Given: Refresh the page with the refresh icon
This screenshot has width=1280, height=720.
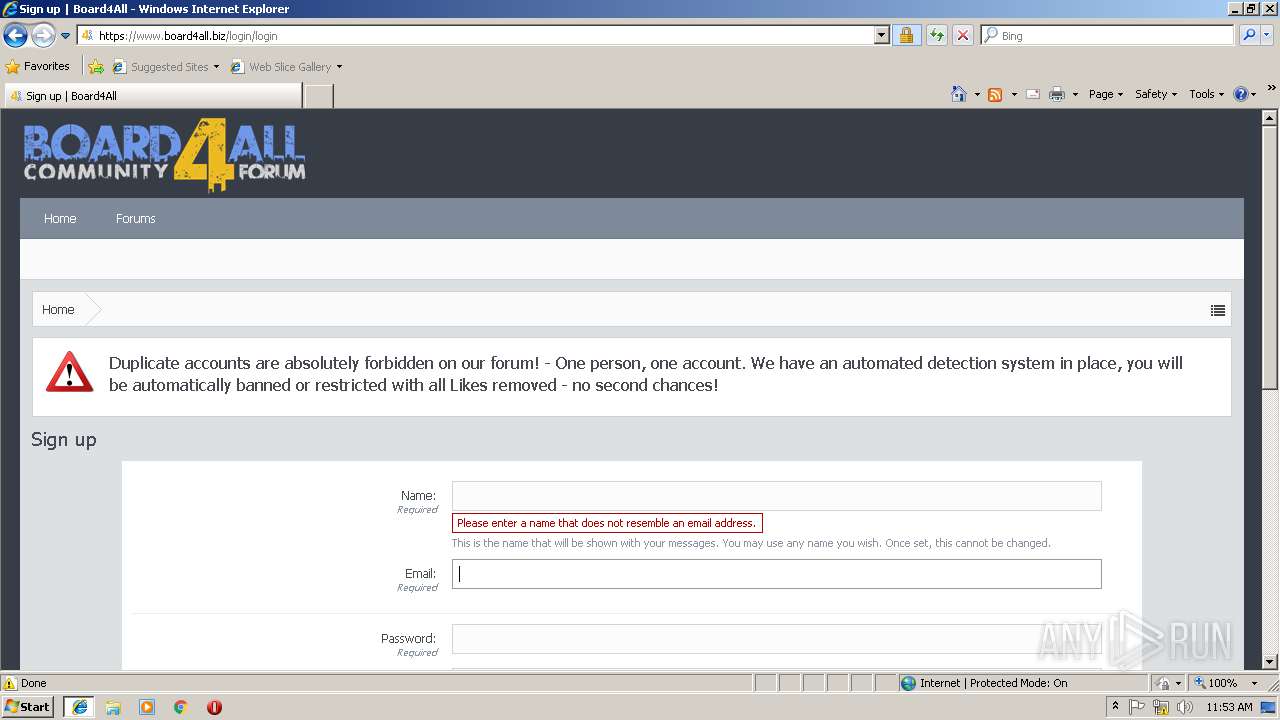Looking at the screenshot, I should click(x=936, y=36).
